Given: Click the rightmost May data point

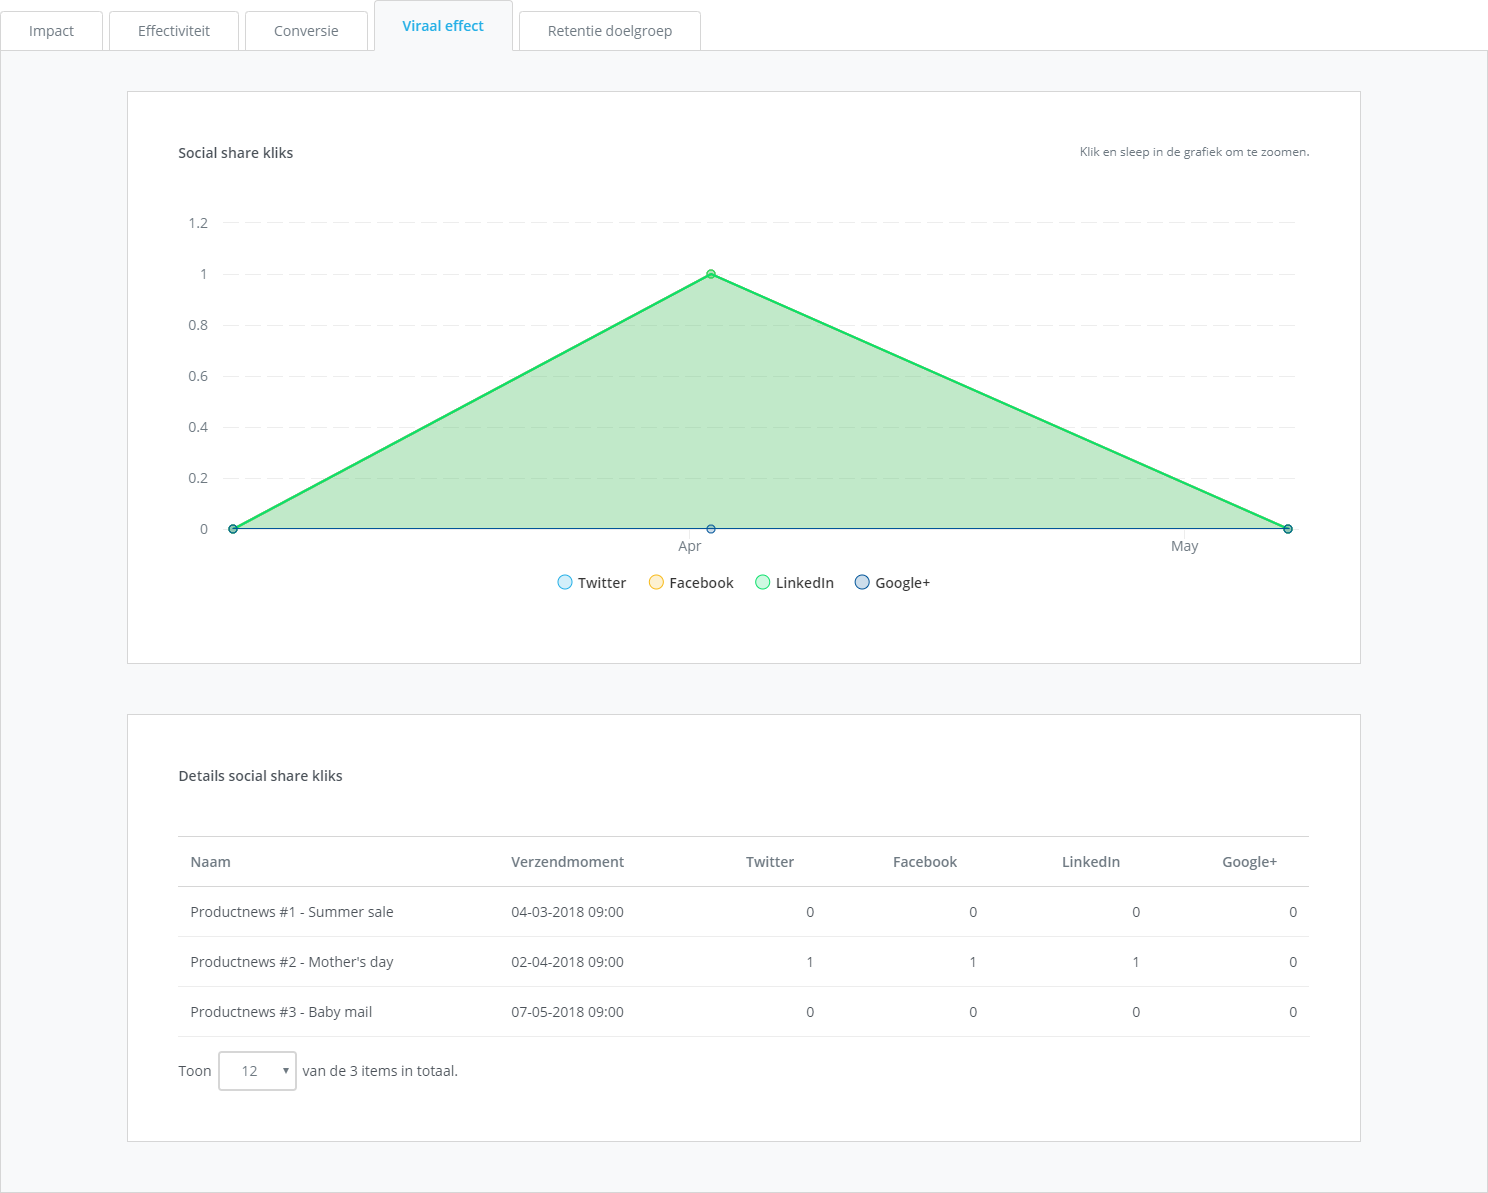Looking at the screenshot, I should [1288, 529].
